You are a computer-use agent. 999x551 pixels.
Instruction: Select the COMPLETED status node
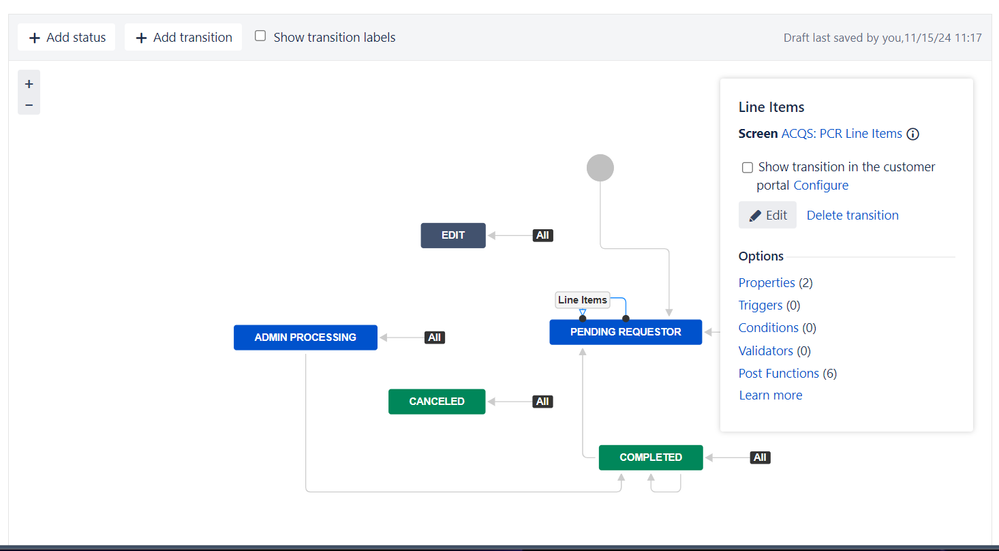click(650, 457)
